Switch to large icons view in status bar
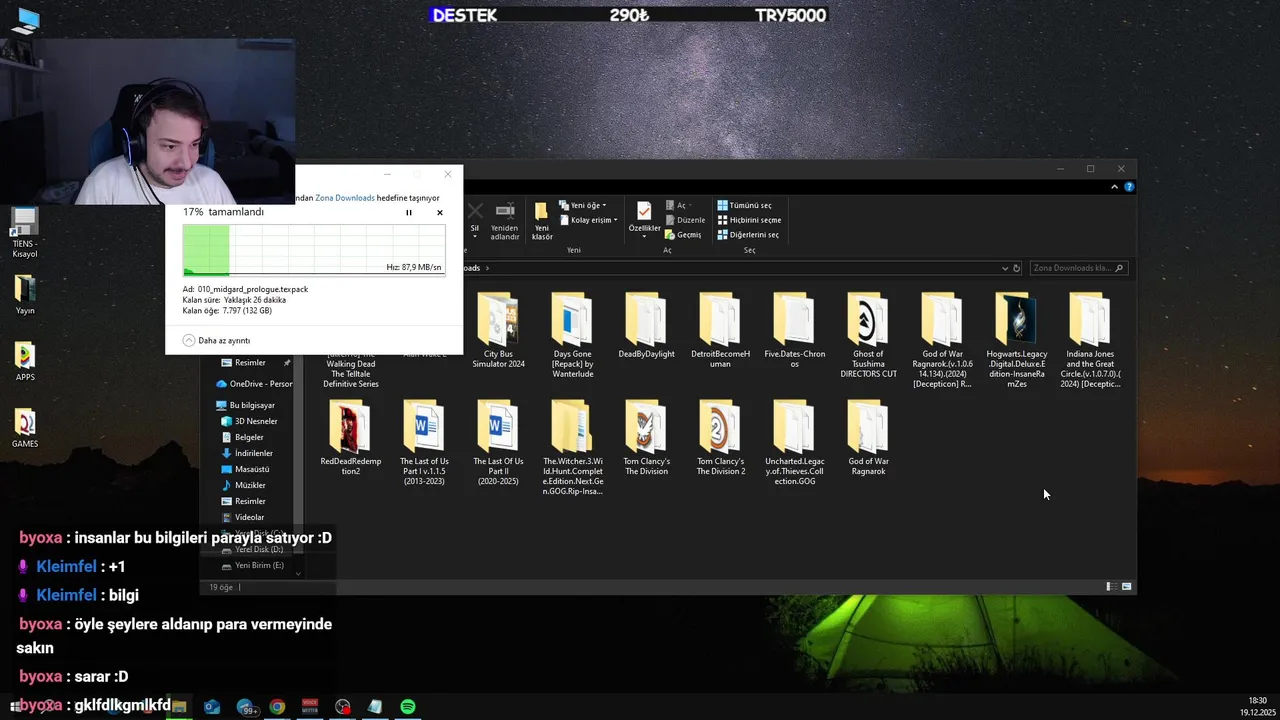Image resolution: width=1280 pixels, height=720 pixels. 1127,587
